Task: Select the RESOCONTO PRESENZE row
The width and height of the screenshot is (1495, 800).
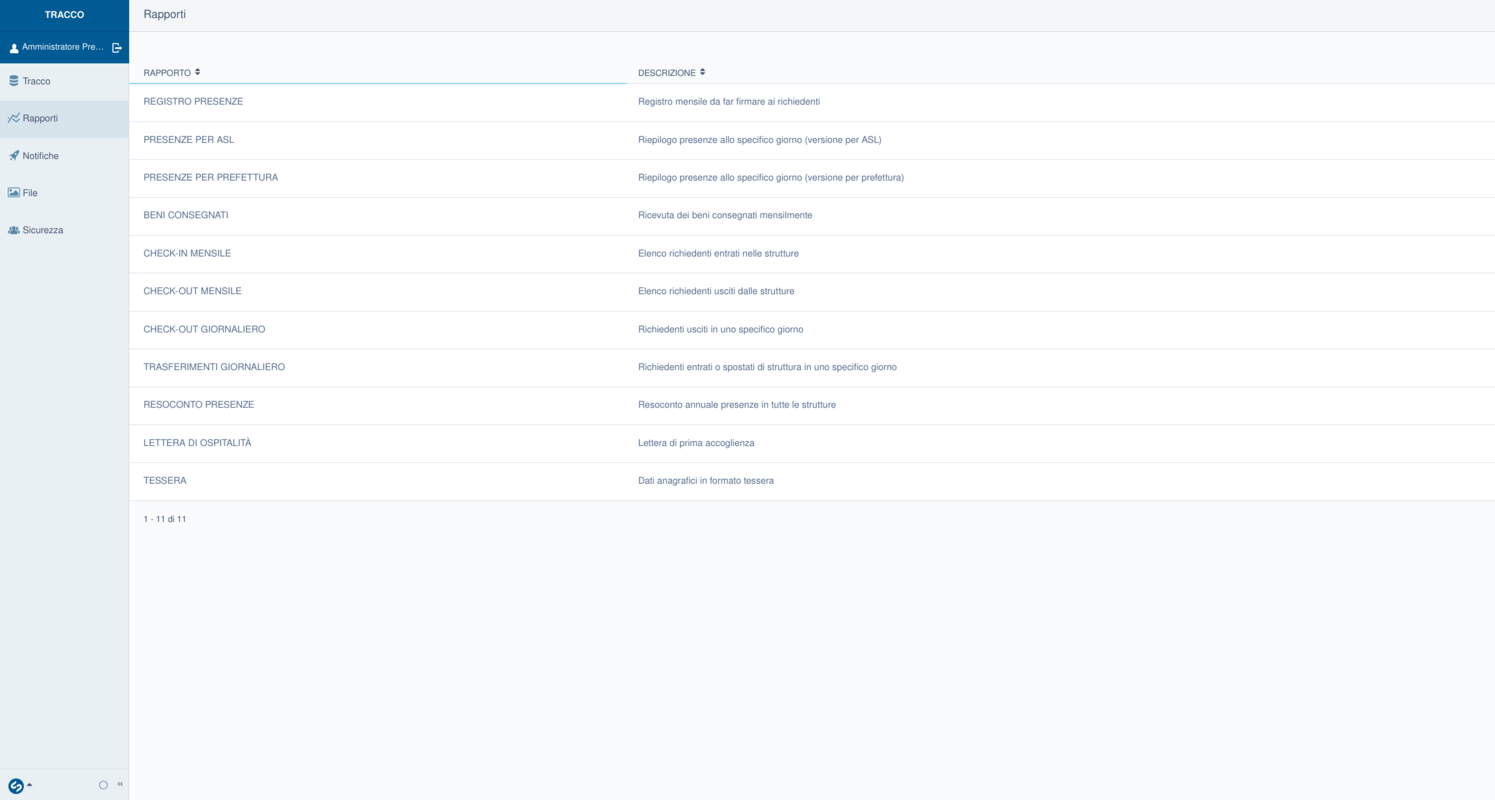Action: point(812,406)
